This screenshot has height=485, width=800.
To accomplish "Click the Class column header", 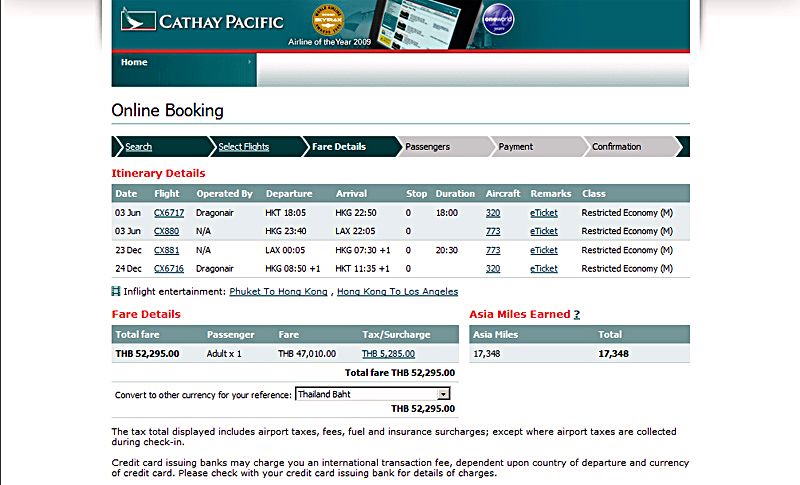I will tap(594, 194).
